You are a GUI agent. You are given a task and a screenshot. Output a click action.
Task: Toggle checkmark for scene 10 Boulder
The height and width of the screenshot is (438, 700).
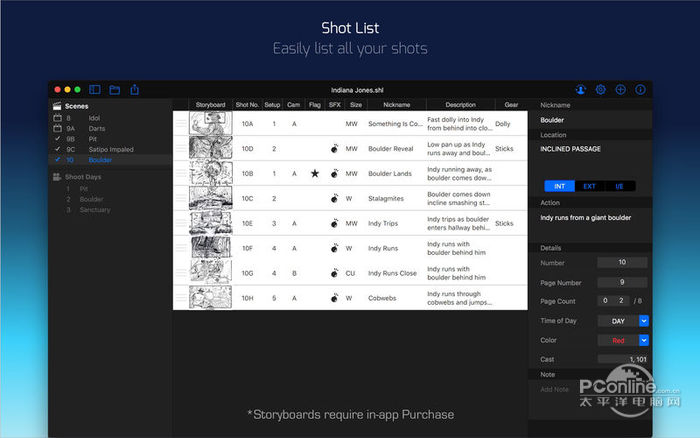58,159
